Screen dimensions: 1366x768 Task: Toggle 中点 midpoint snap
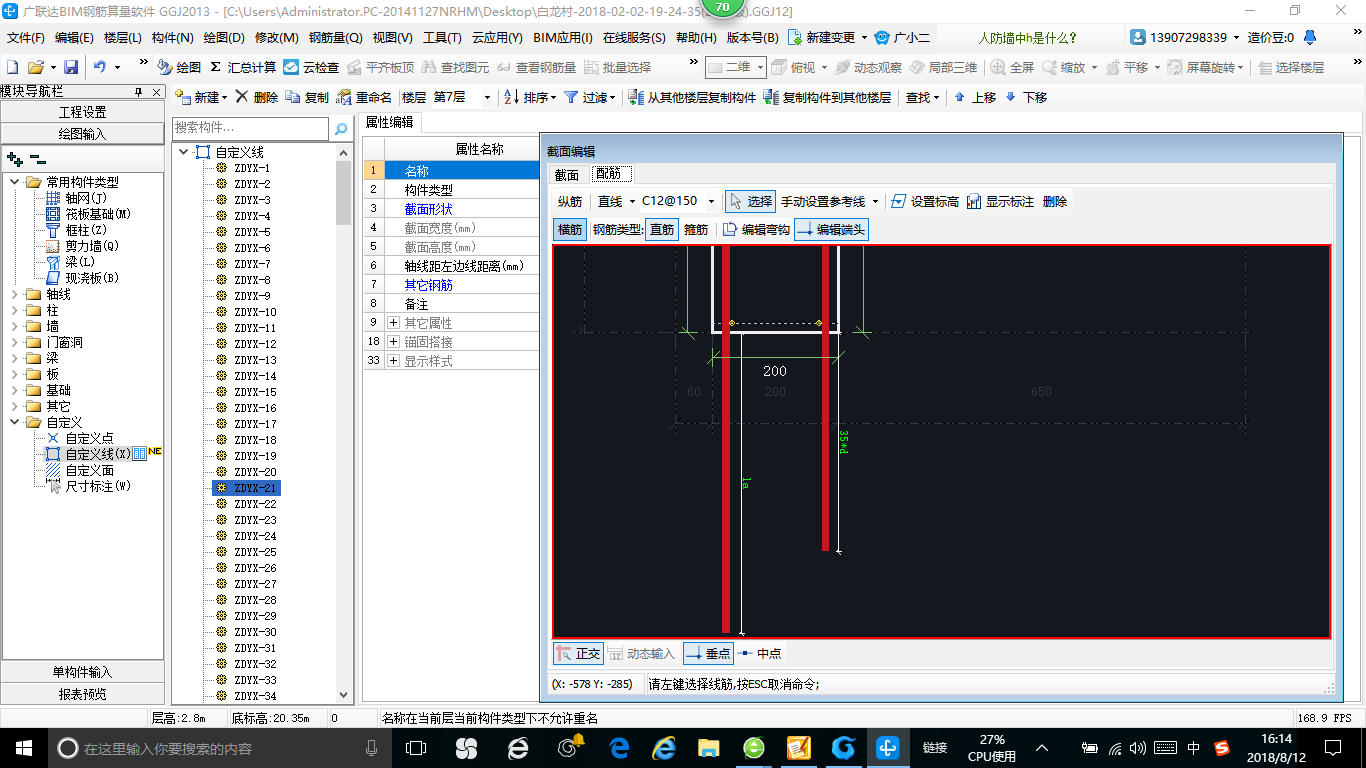click(760, 653)
